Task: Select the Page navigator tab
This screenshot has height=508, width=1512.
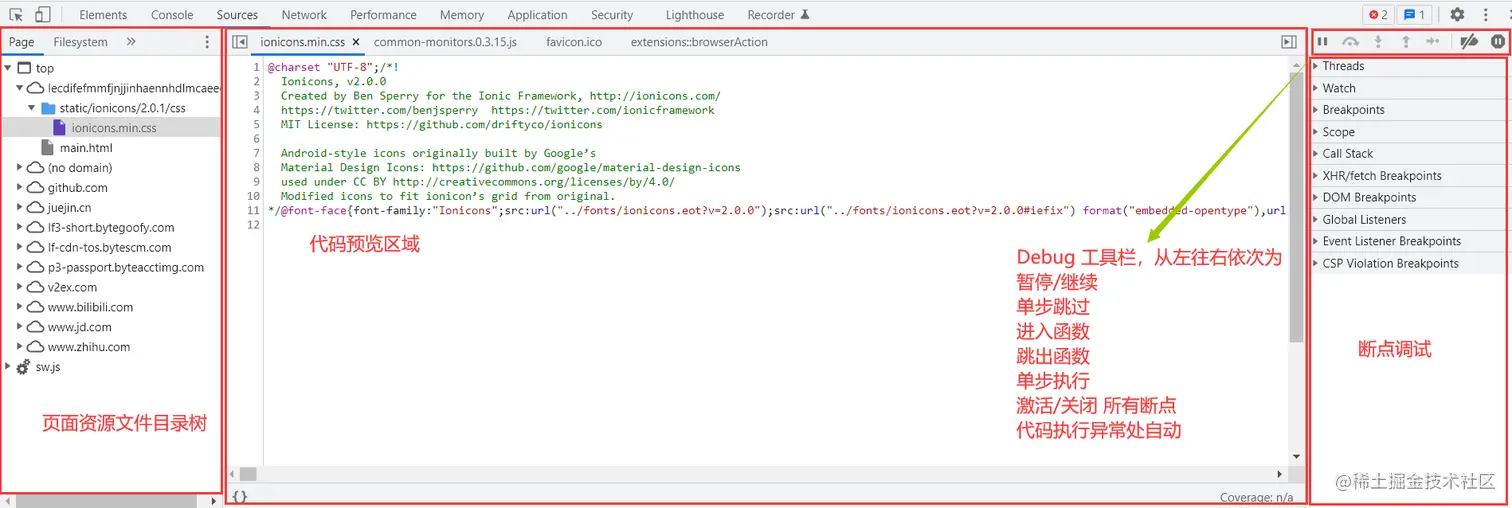Action: [x=21, y=42]
